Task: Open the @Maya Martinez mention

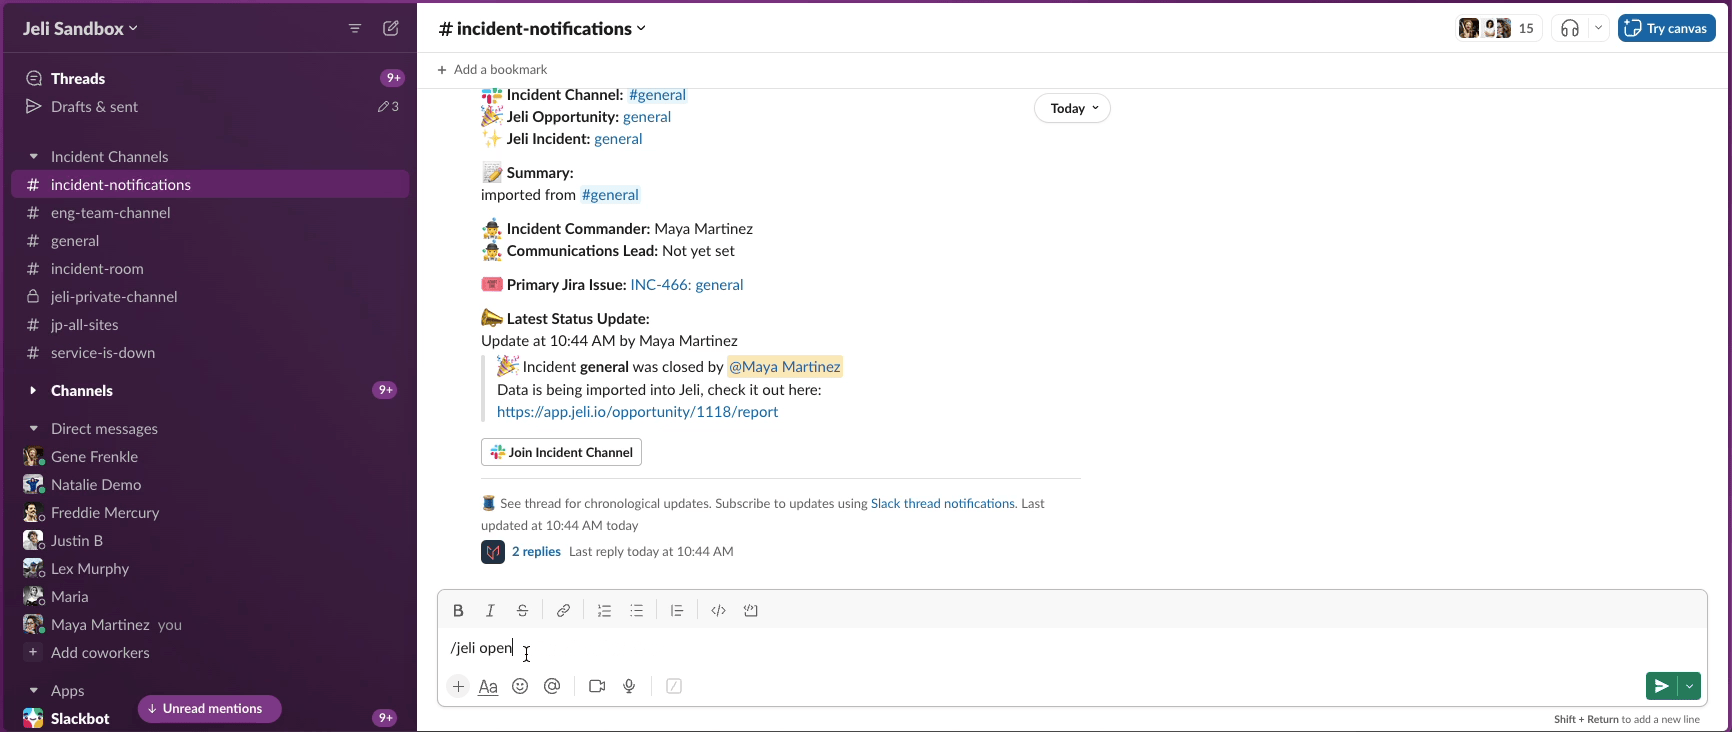Action: (785, 366)
